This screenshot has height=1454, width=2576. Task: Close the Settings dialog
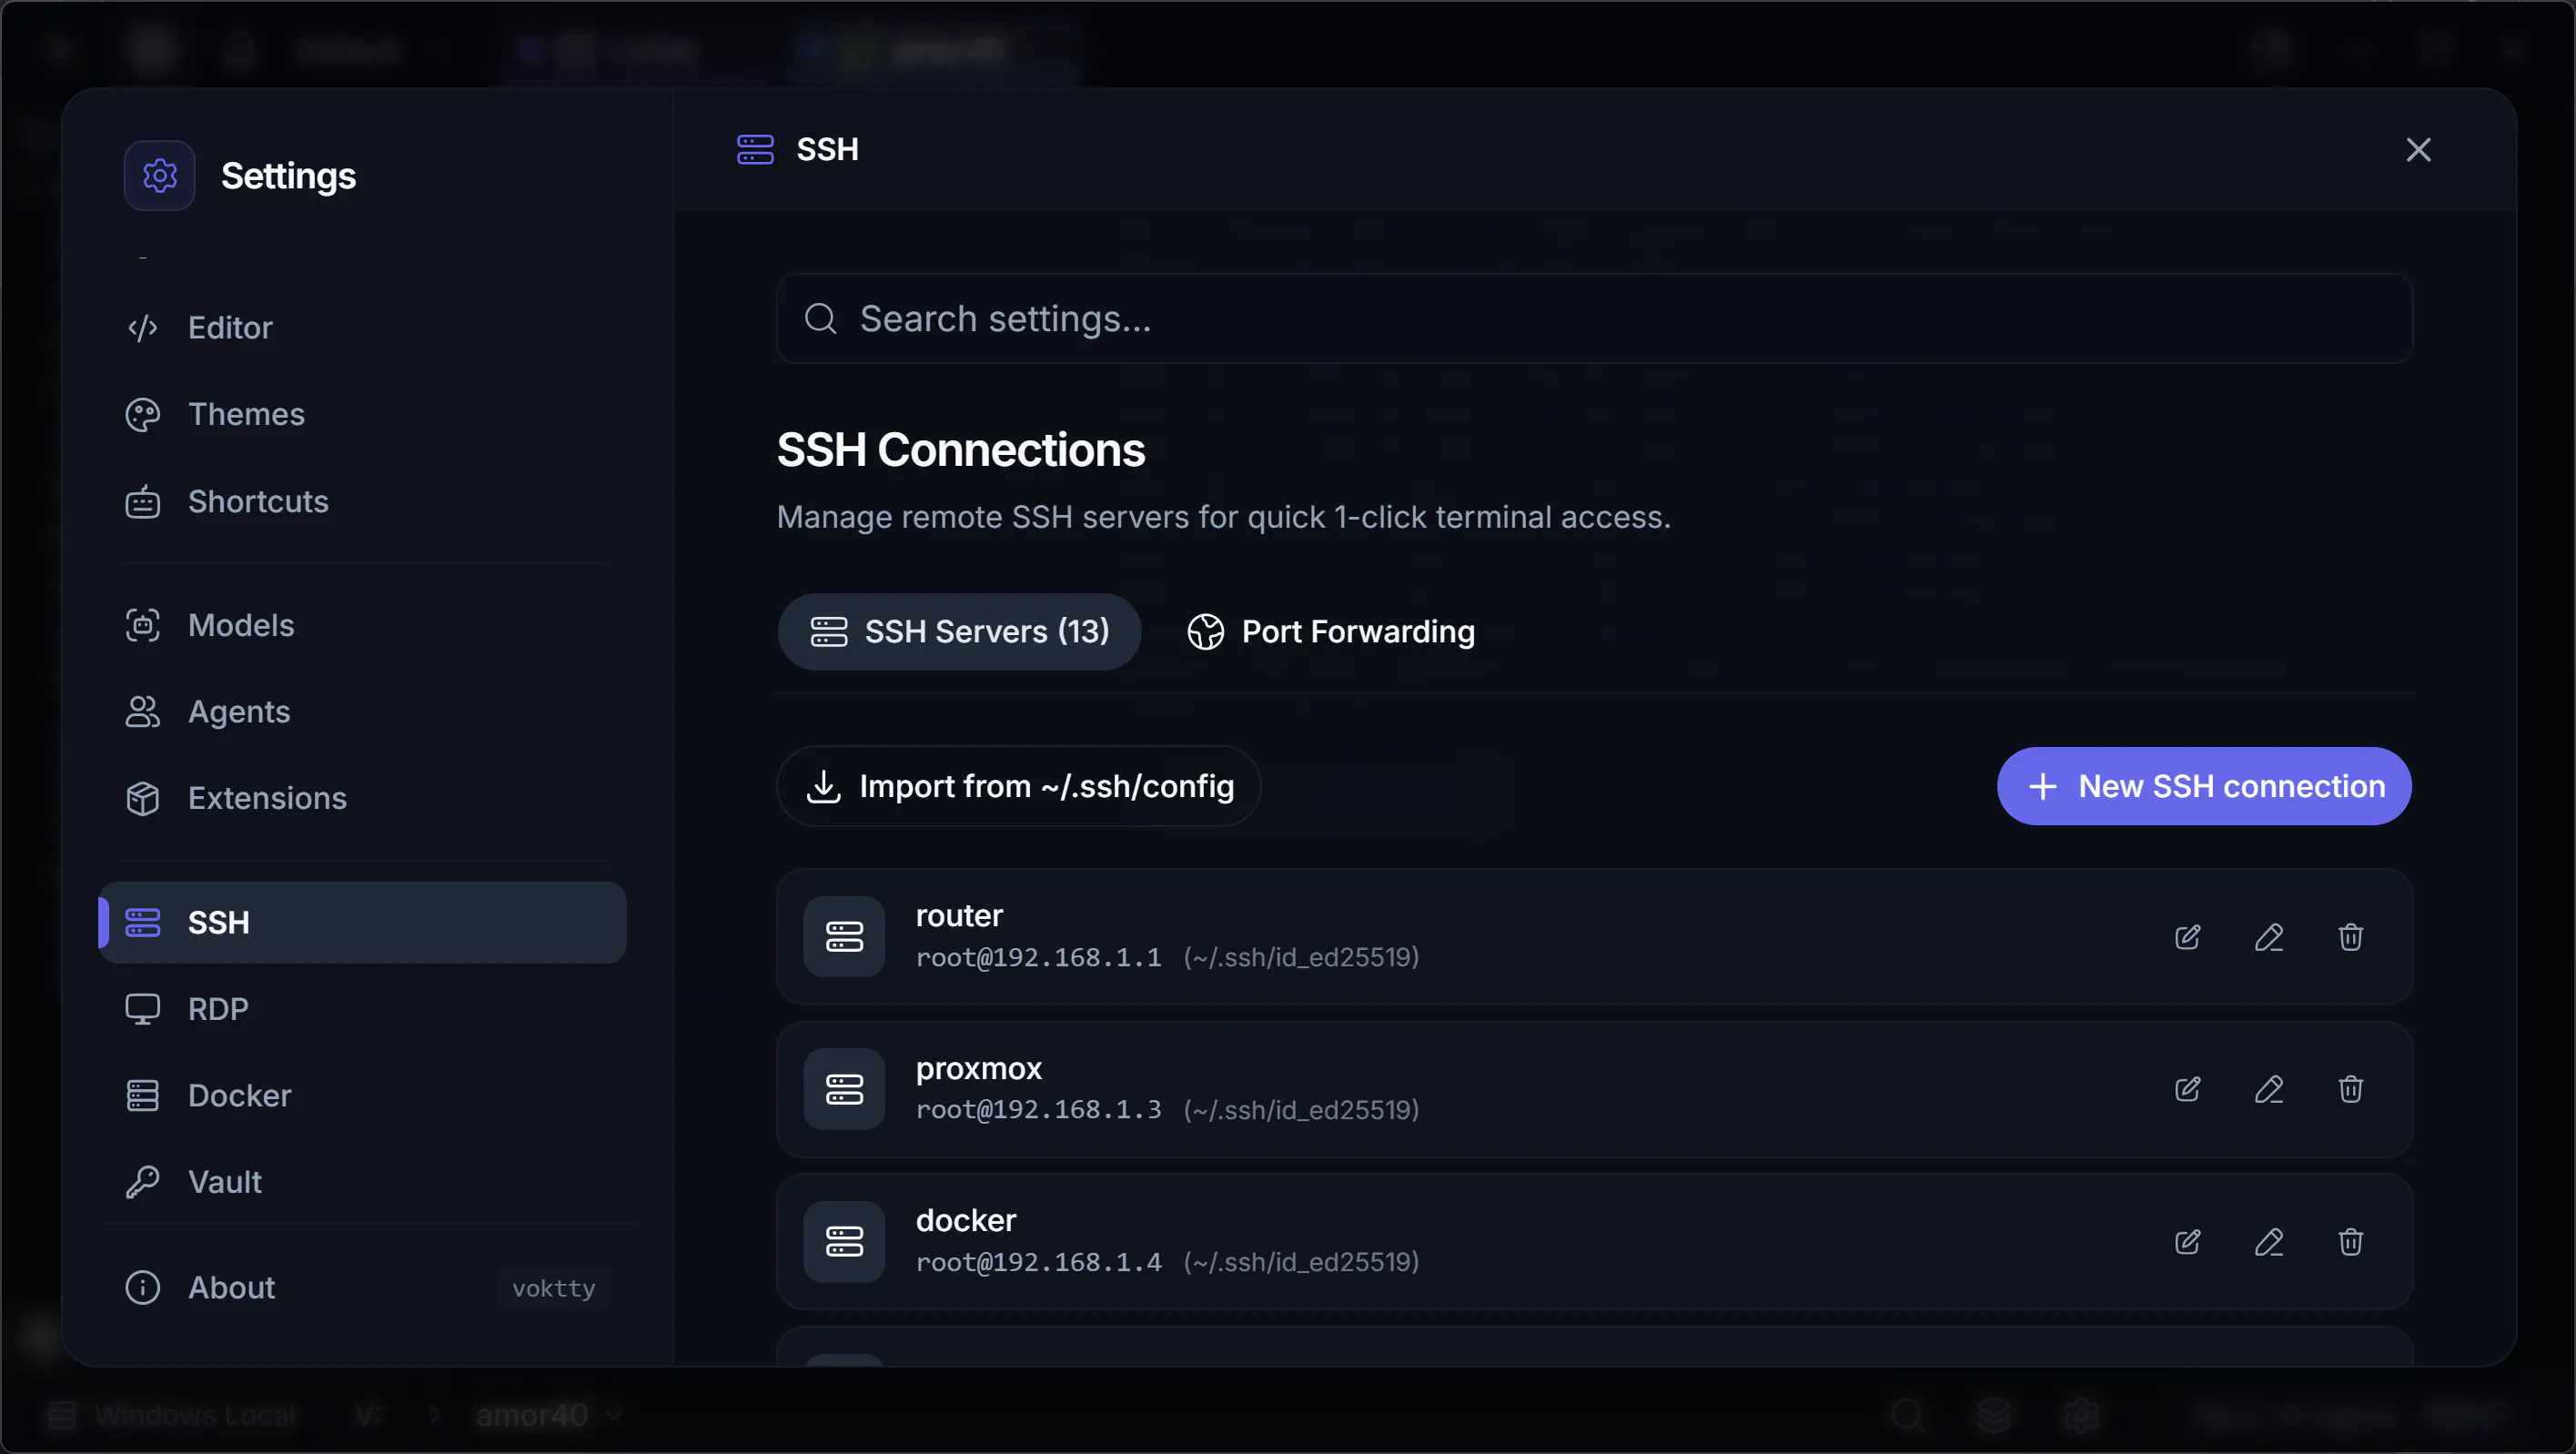click(x=2418, y=150)
